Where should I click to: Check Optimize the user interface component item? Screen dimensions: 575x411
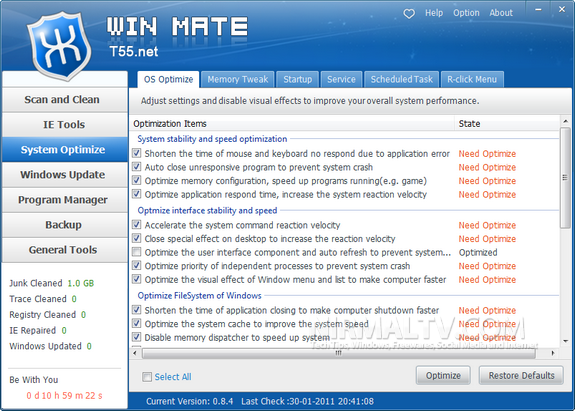tap(136, 252)
